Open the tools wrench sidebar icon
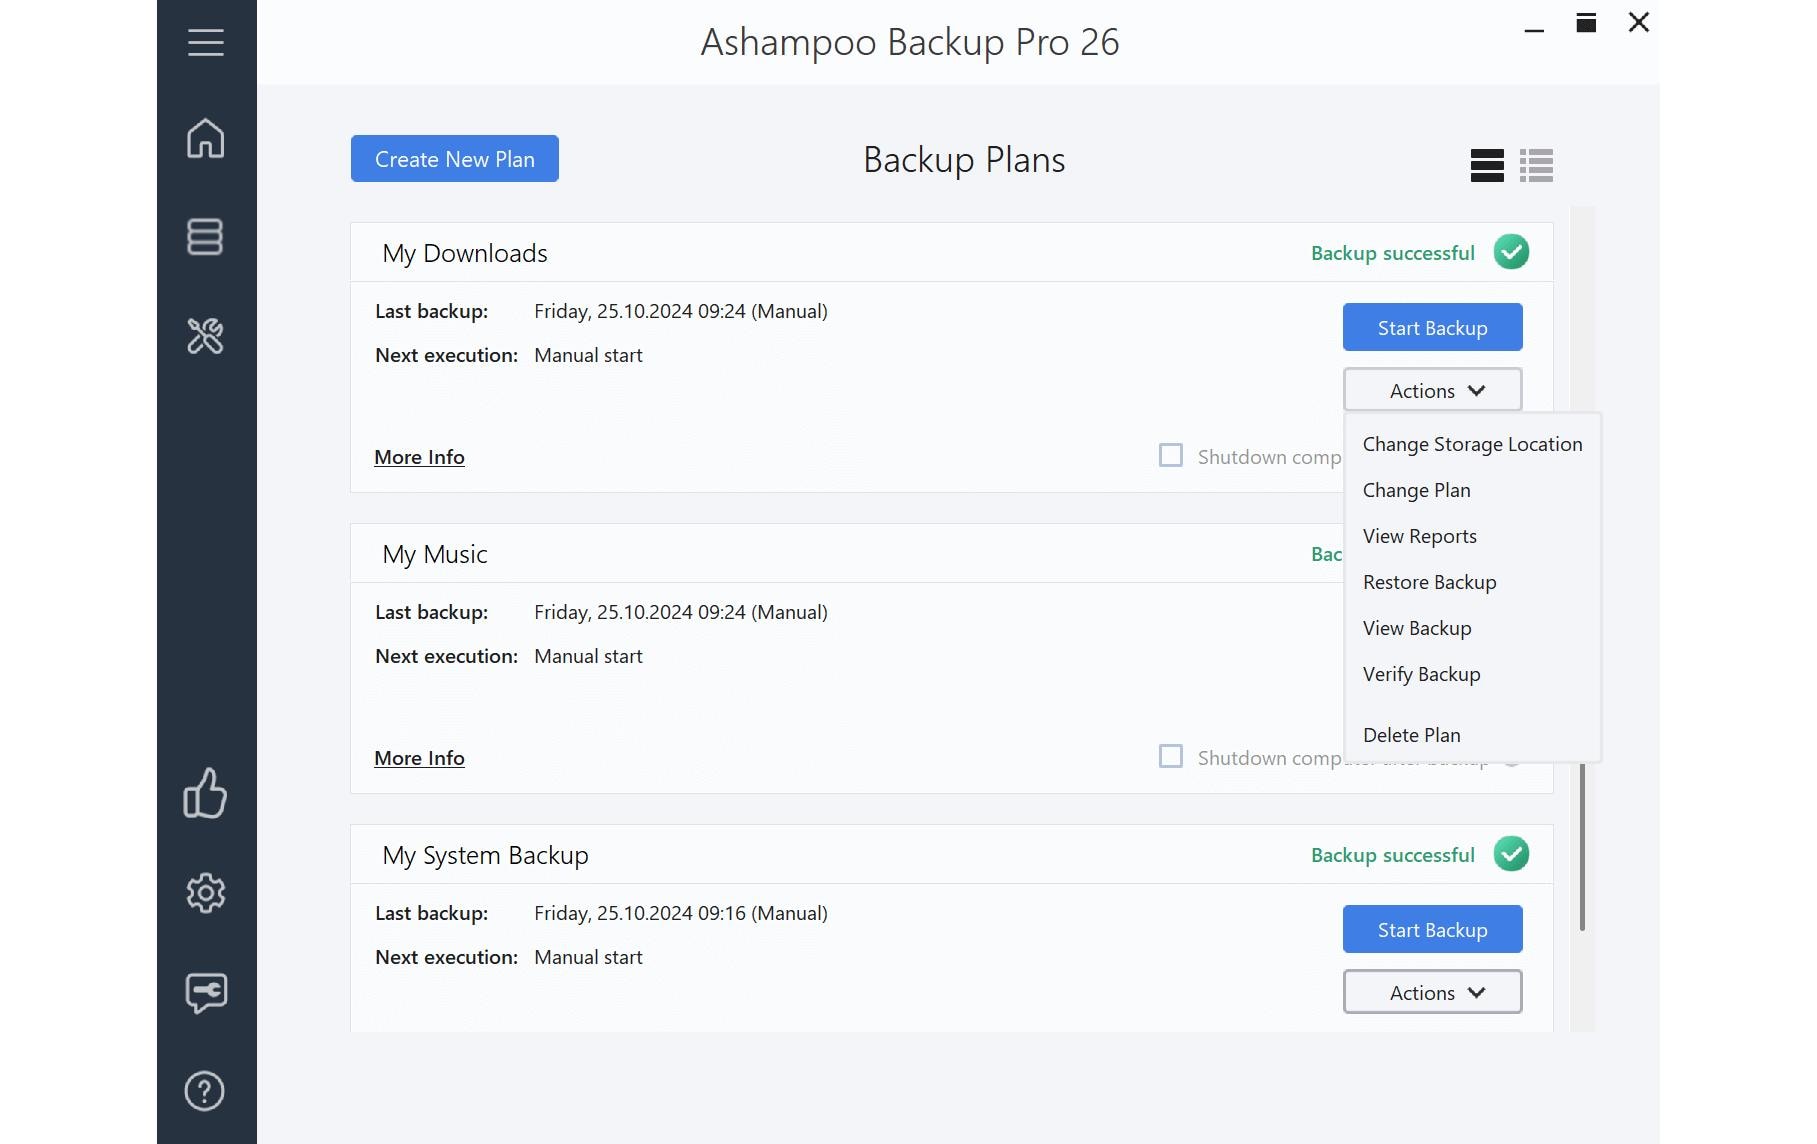The height and width of the screenshot is (1144, 1817). [x=205, y=336]
